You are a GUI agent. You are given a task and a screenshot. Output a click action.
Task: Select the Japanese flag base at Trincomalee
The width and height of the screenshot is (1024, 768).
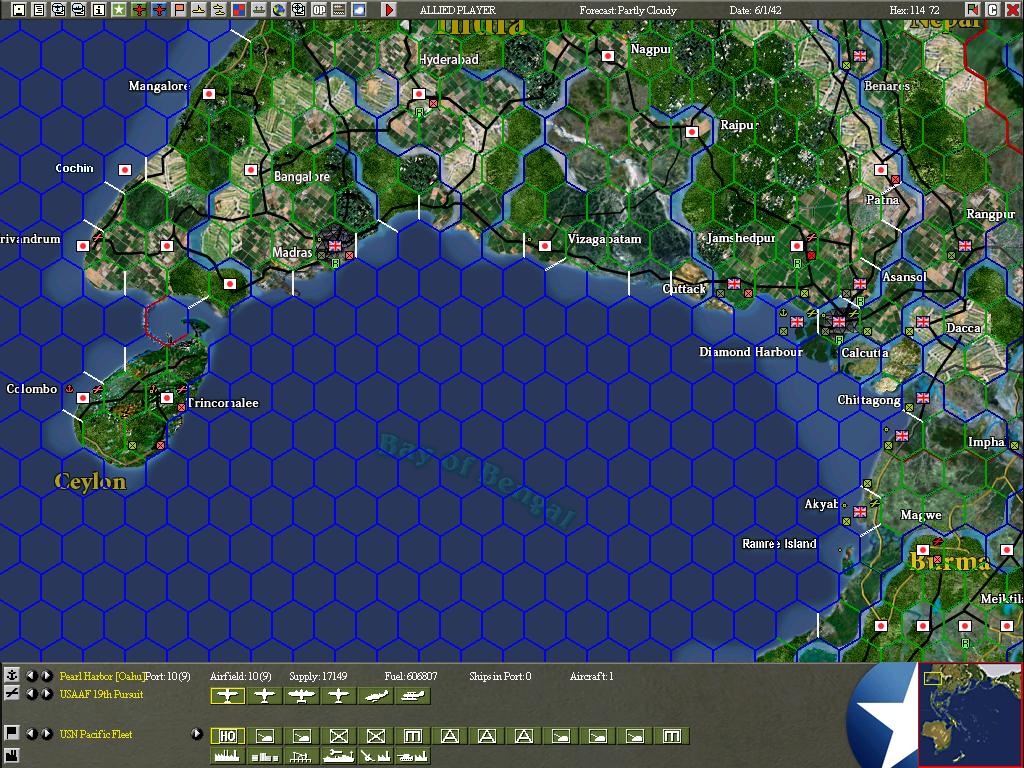point(167,397)
